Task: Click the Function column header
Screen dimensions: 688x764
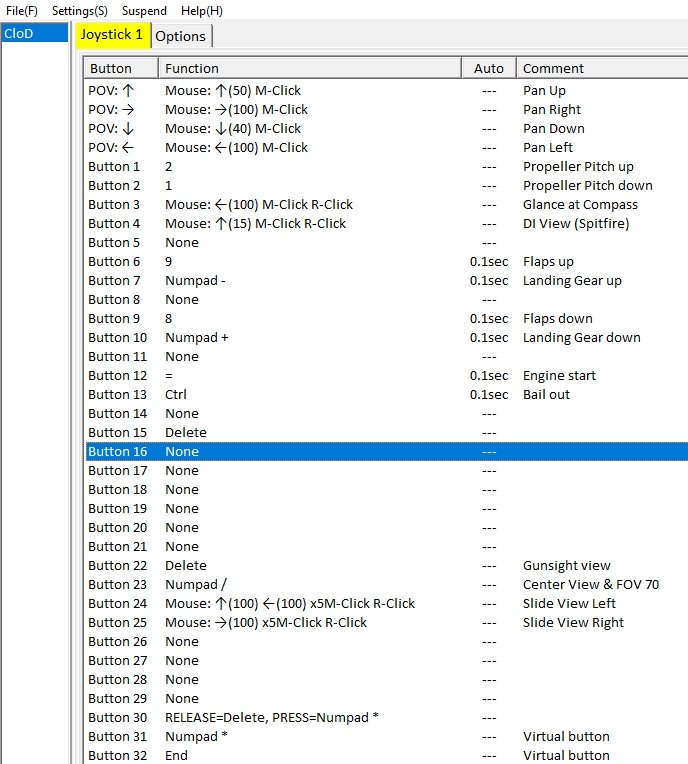Action: (x=309, y=68)
